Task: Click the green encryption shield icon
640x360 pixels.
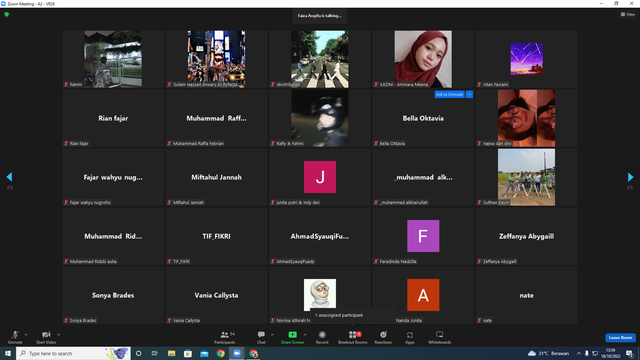Action: click(7, 14)
